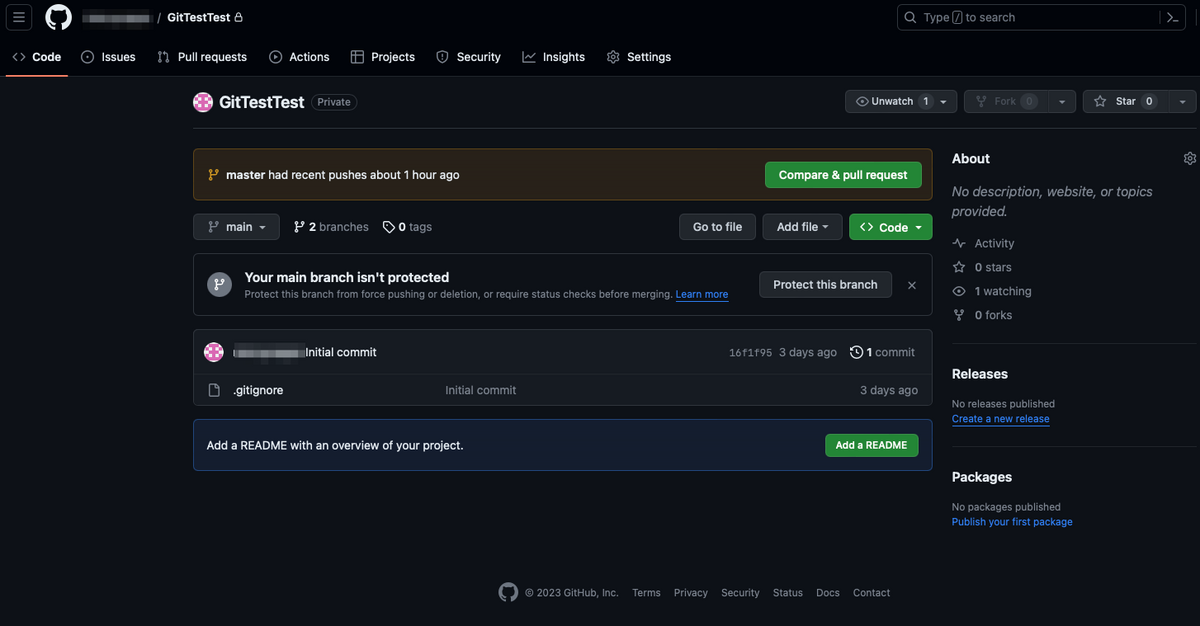Click the master branch name in banner

[246, 175]
